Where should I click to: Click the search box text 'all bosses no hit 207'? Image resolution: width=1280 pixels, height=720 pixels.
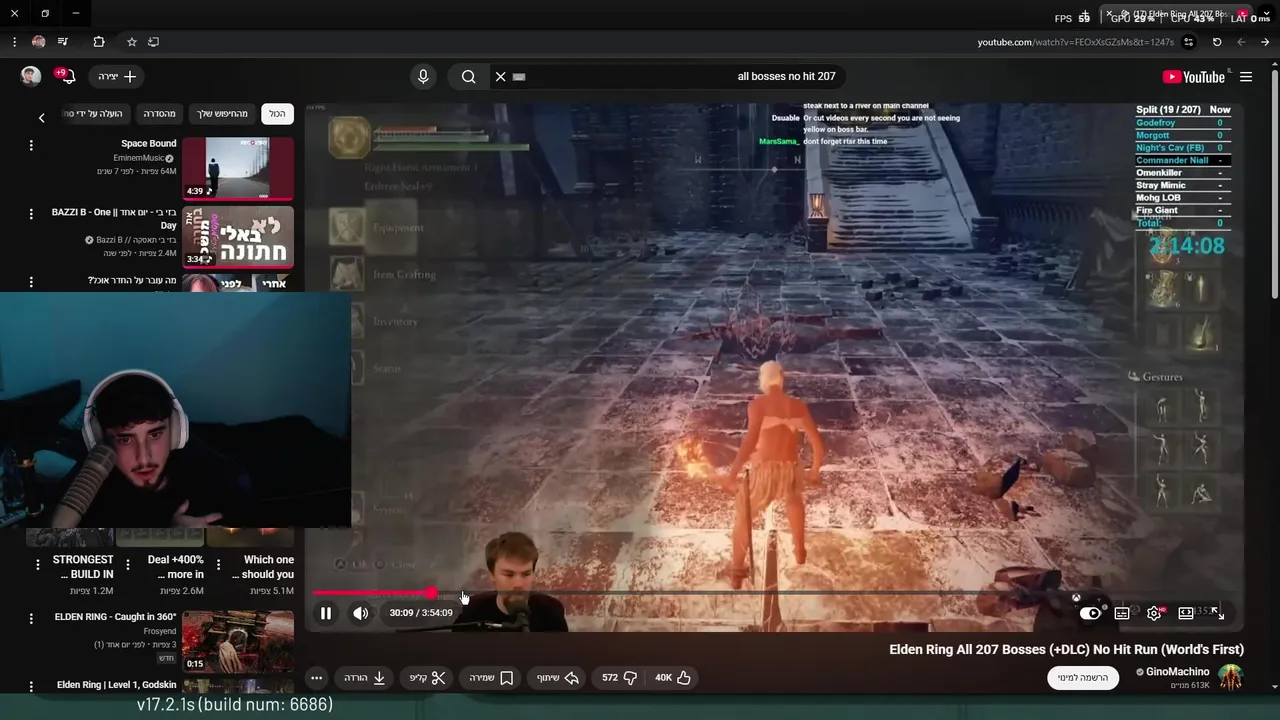[786, 77]
